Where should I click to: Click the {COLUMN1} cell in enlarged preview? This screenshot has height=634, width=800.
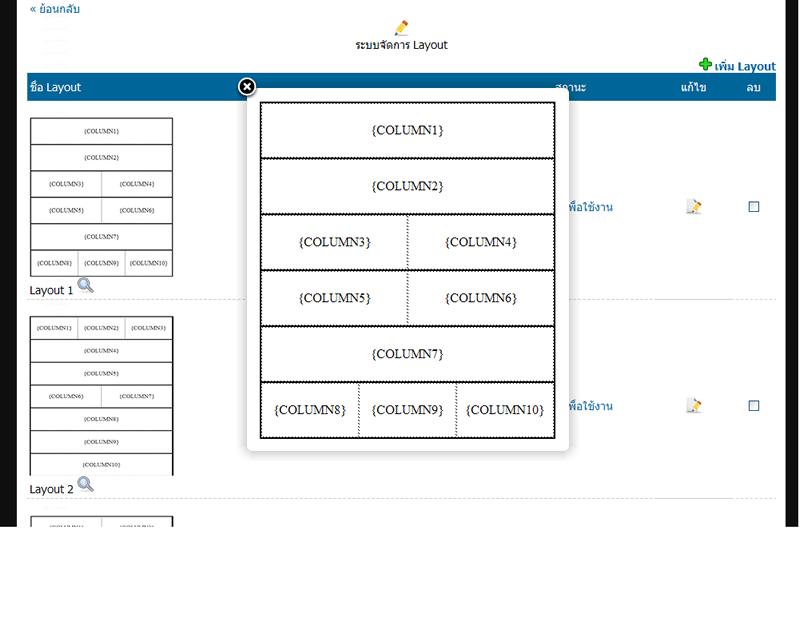[407, 130]
